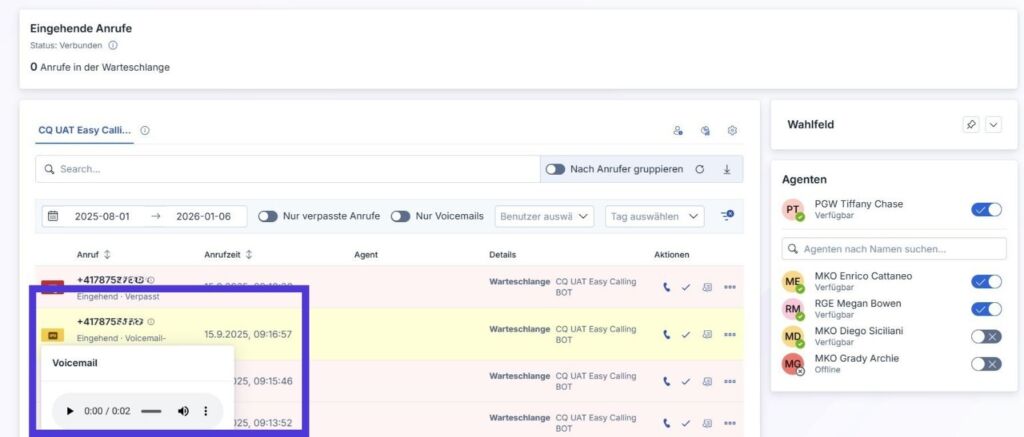Open more actions for Eingehend · Verpasst row

coord(729,287)
